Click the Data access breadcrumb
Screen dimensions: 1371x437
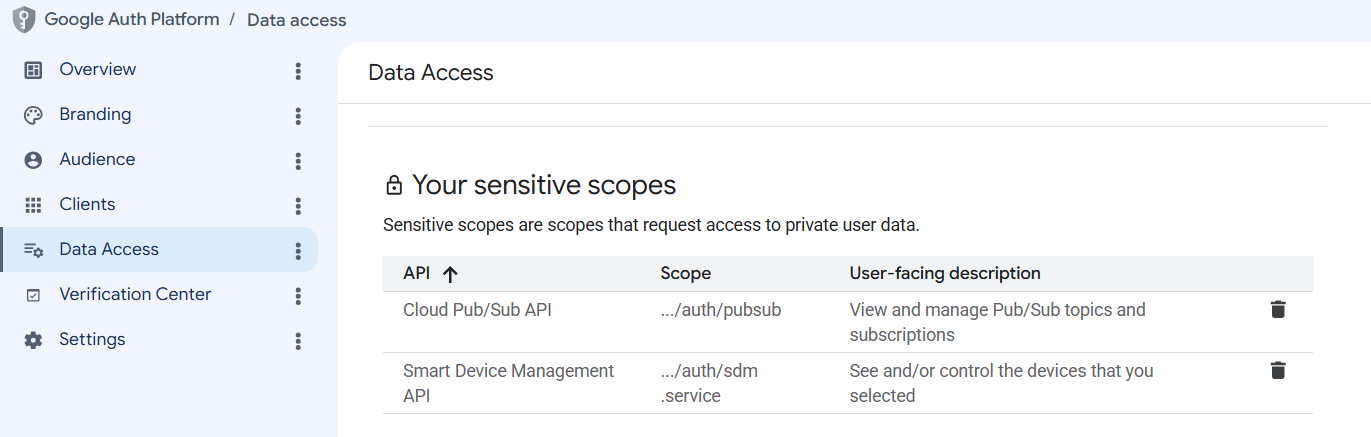pos(297,20)
